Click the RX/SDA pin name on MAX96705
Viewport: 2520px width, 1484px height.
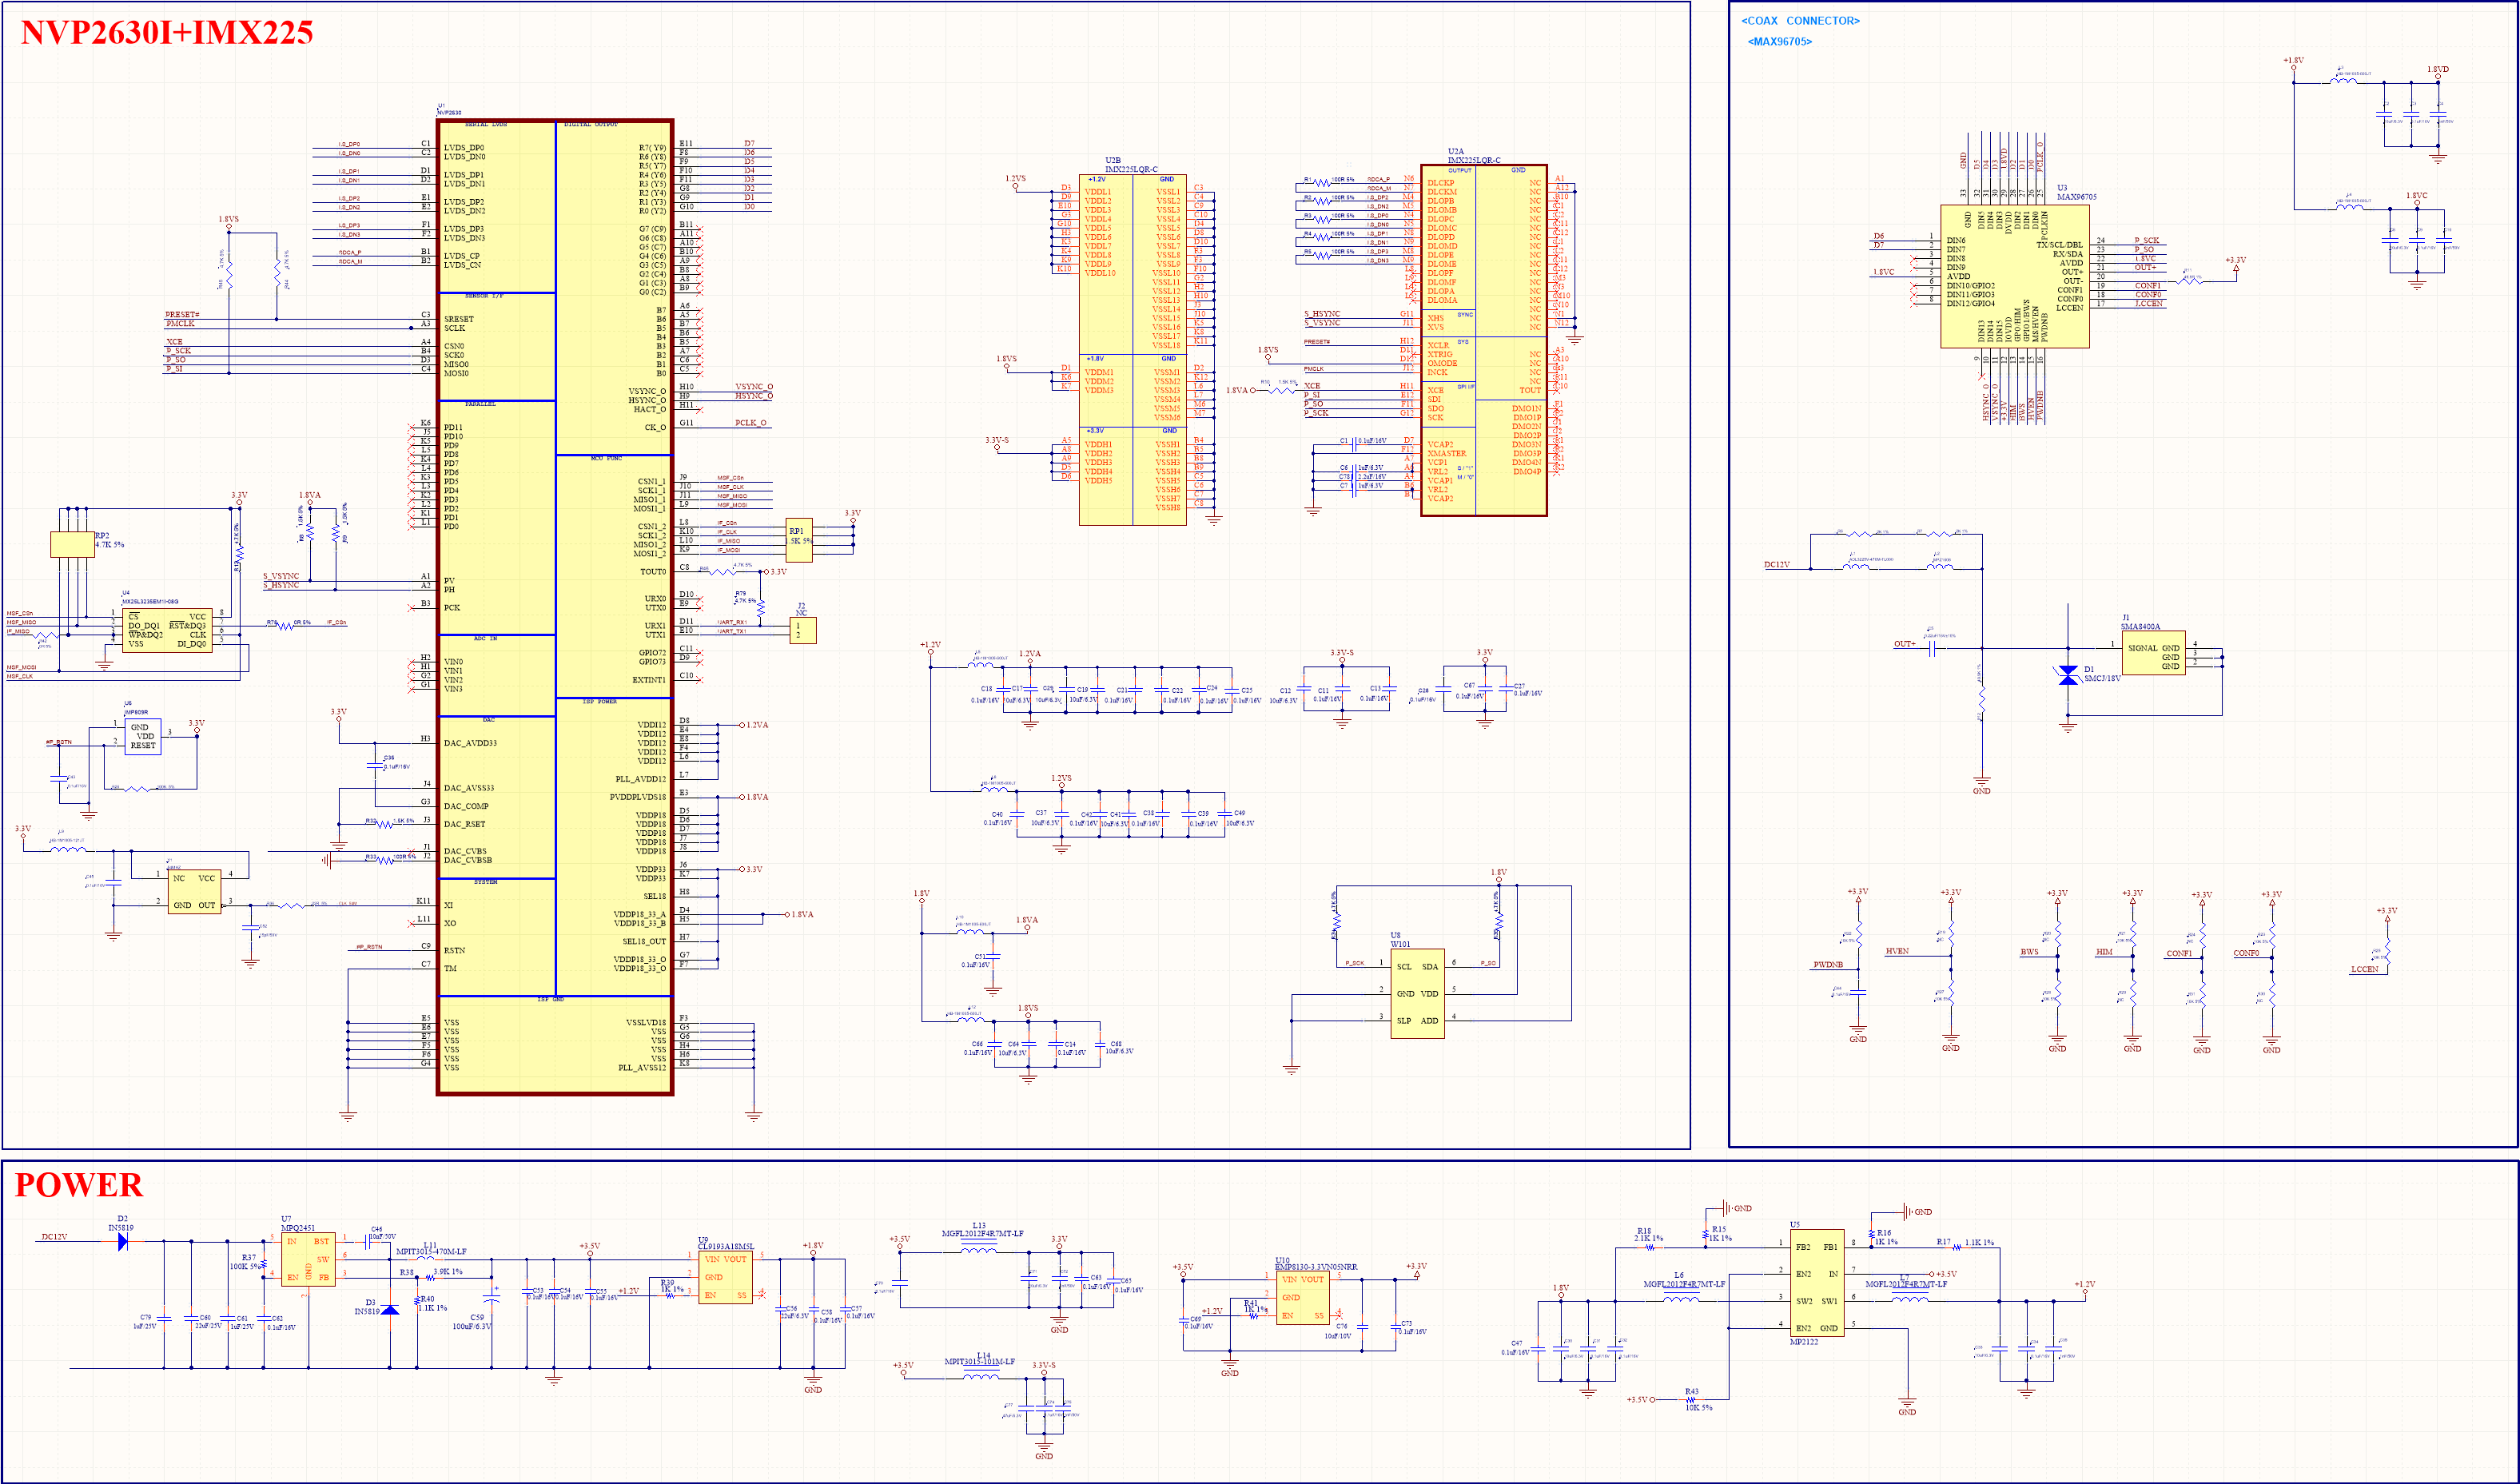coord(2068,254)
